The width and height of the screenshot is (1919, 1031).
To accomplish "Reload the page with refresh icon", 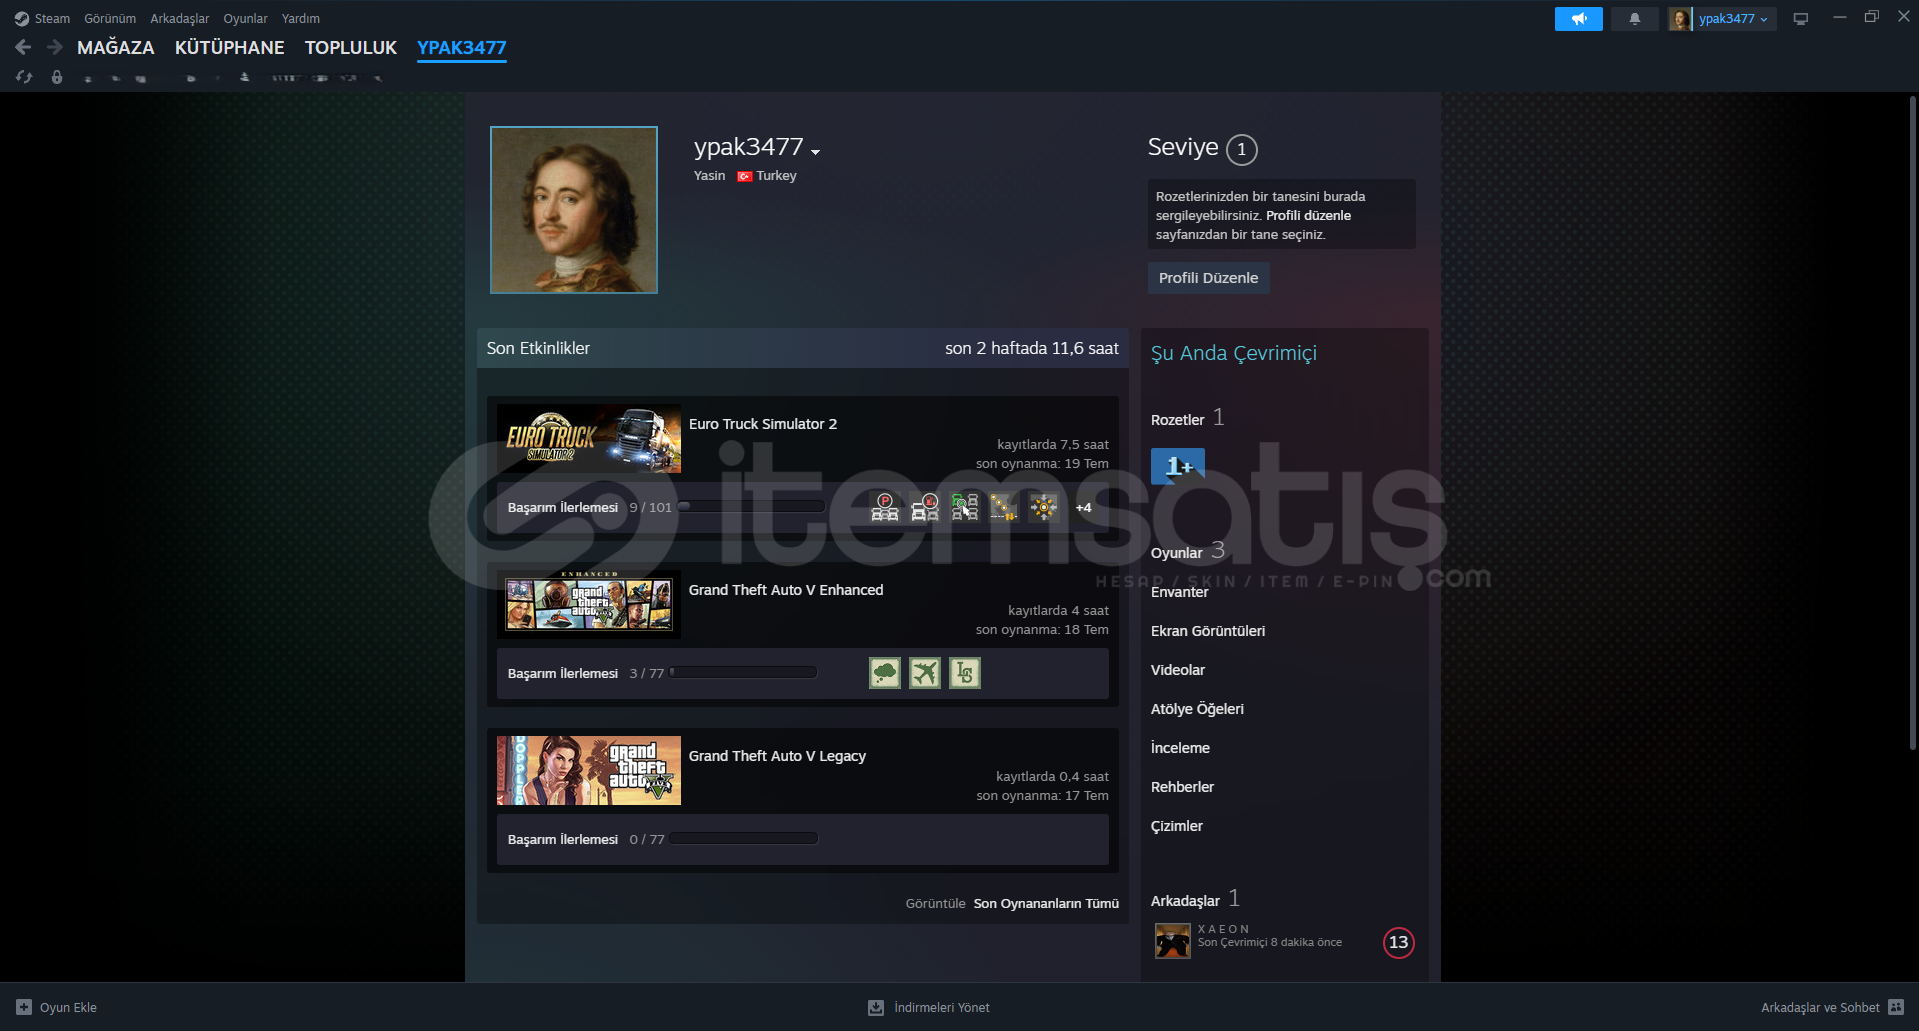I will tap(24, 77).
